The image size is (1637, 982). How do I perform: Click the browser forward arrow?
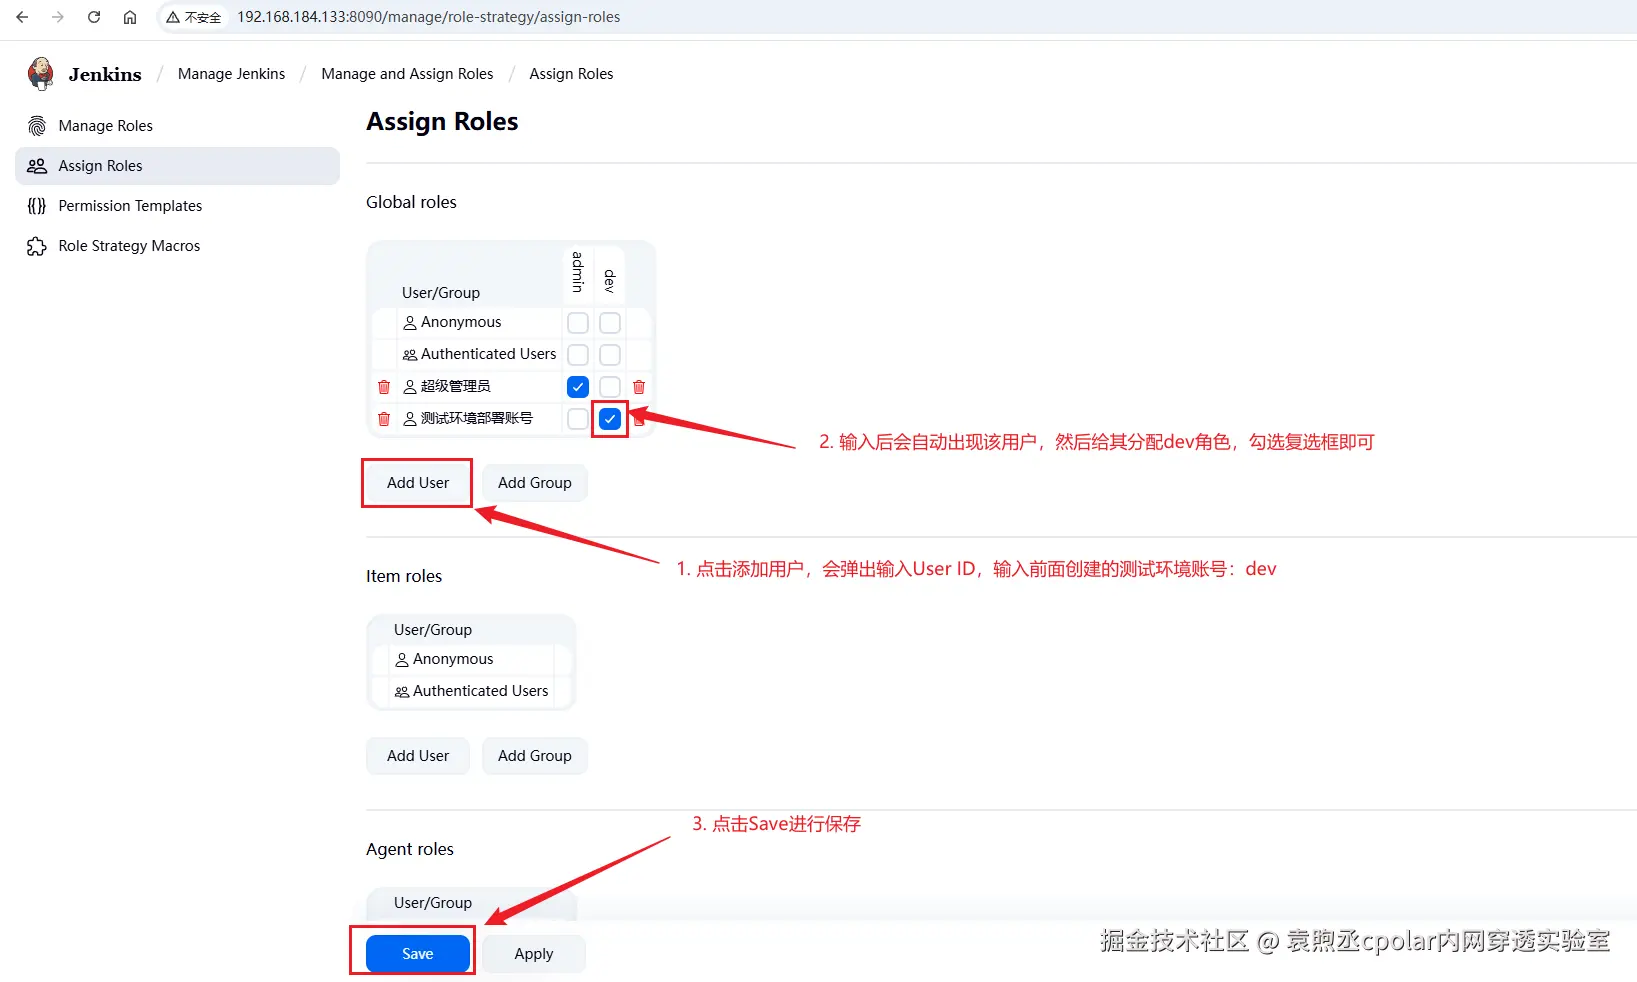pyautogui.click(x=58, y=17)
